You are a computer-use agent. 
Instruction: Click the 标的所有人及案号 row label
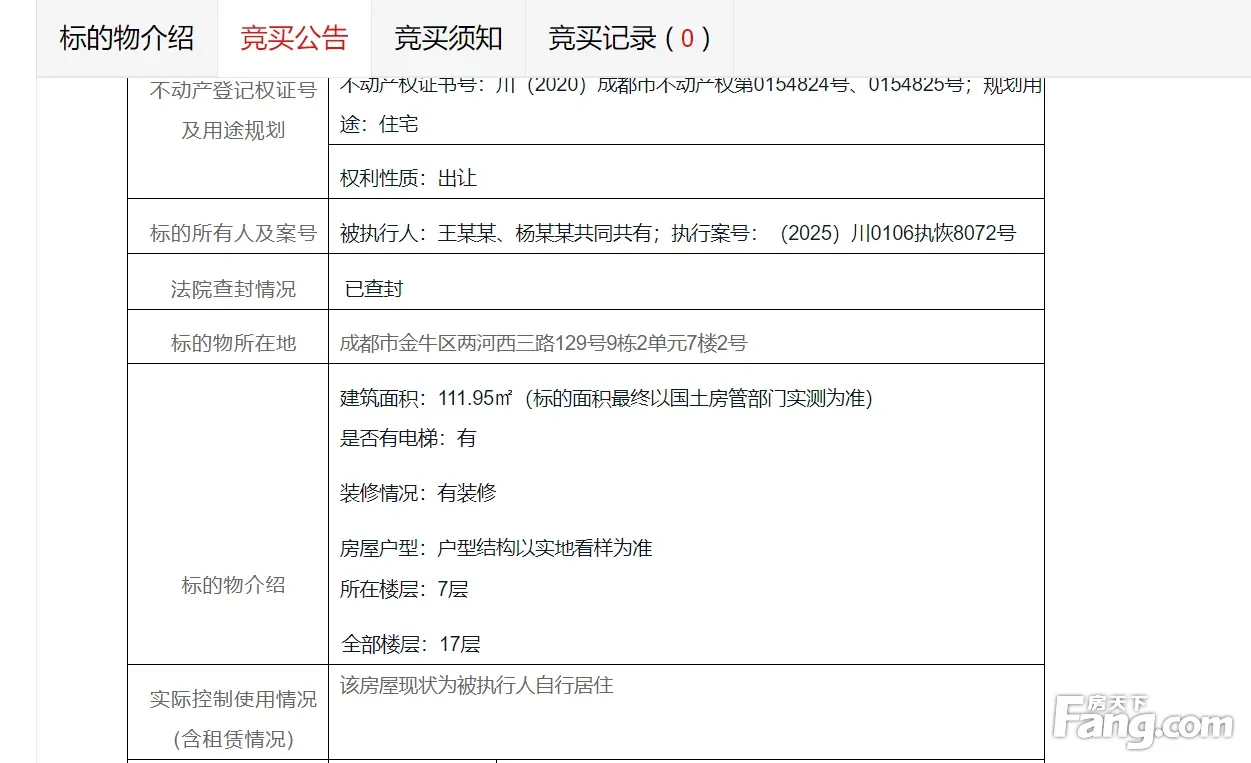tap(233, 233)
